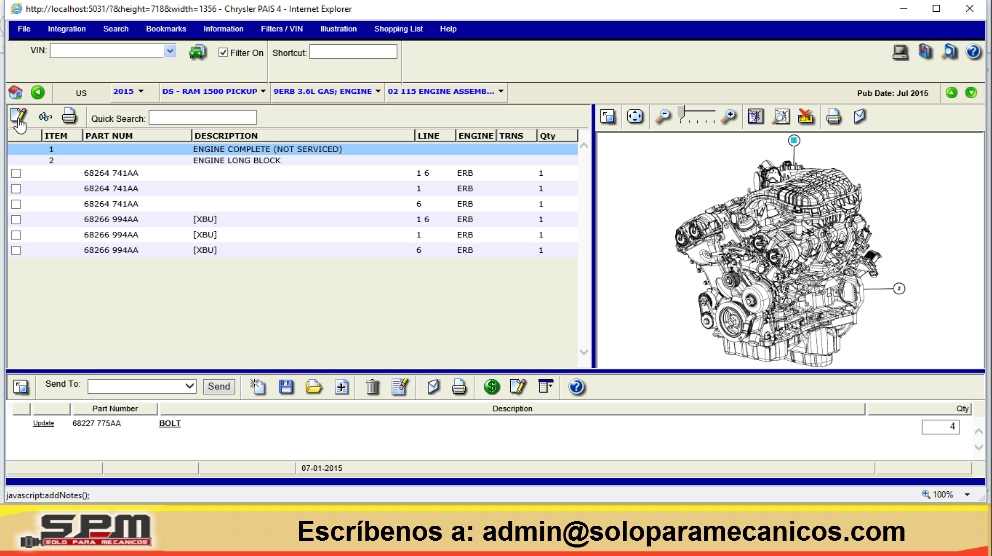The width and height of the screenshot is (992, 556).
Task: Check 68264 741AA row with line 1
Action: [16, 188]
